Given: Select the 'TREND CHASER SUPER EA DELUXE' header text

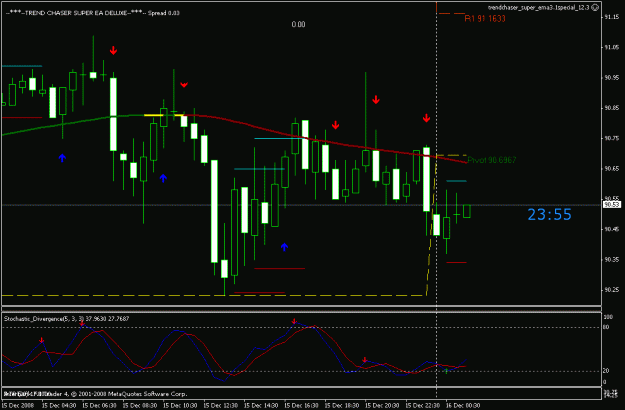Looking at the screenshot, I should tap(76, 13).
